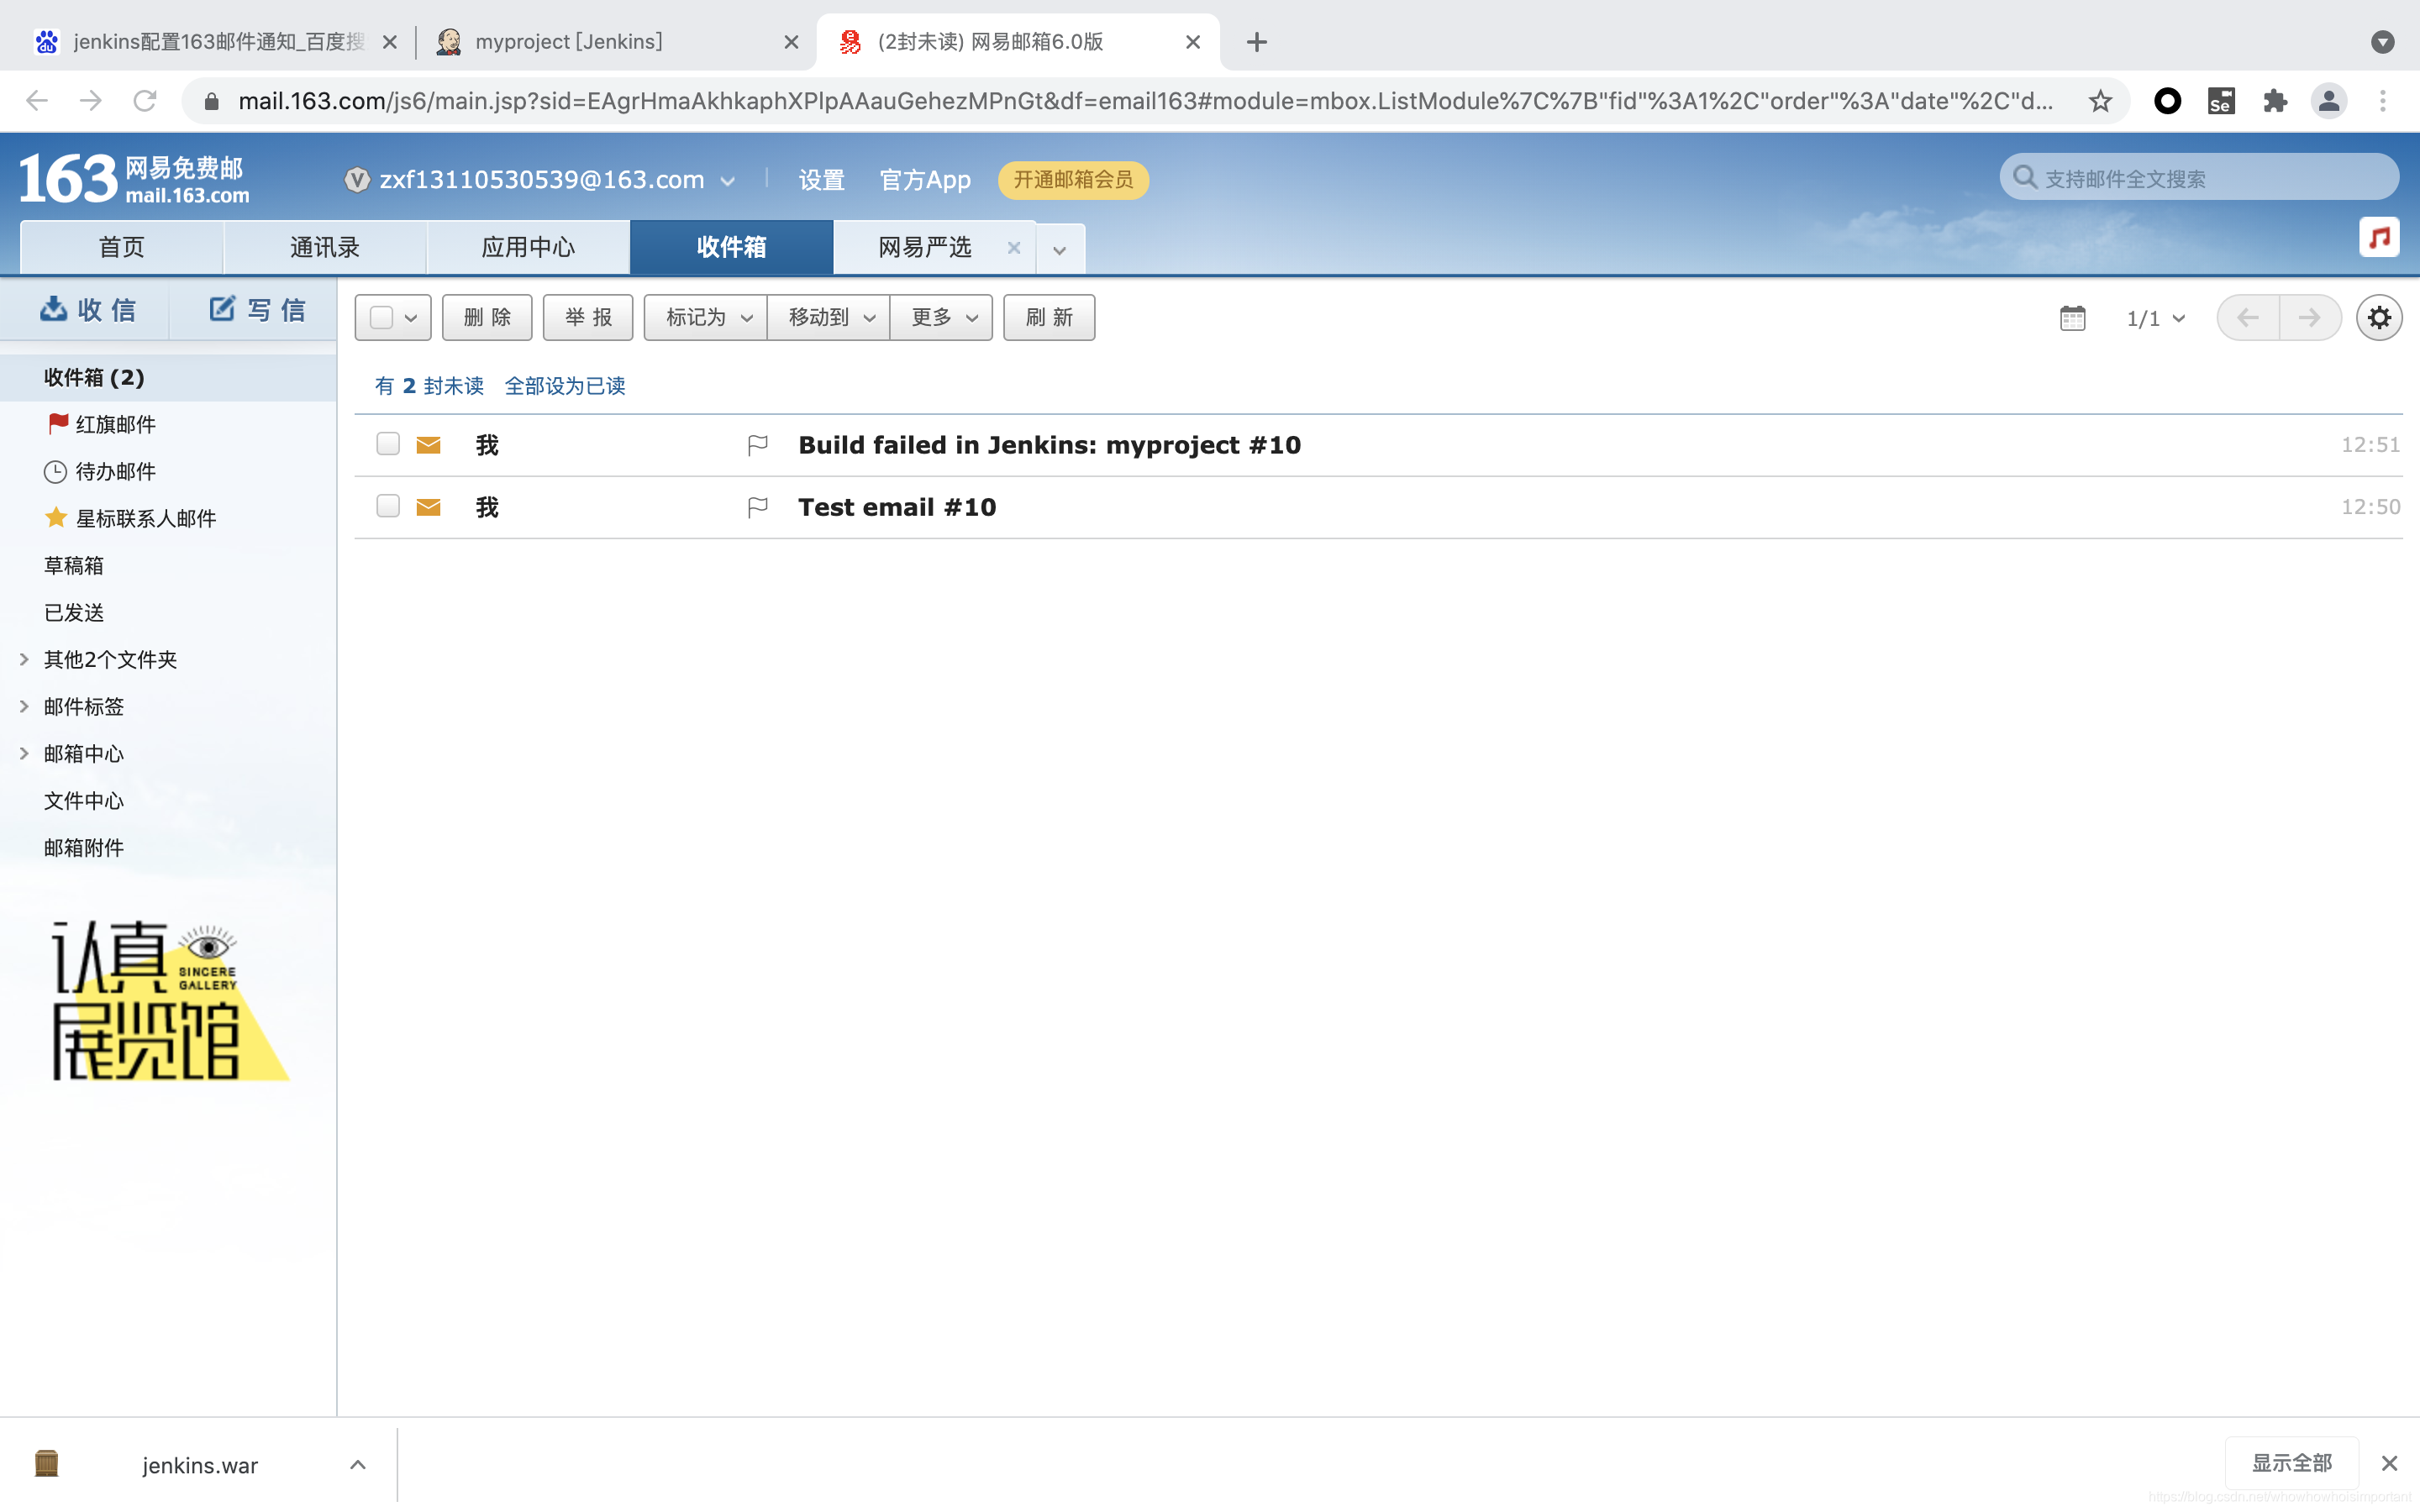Click envelope icon of Build failed email
2420x1512 pixels.
tap(428, 445)
